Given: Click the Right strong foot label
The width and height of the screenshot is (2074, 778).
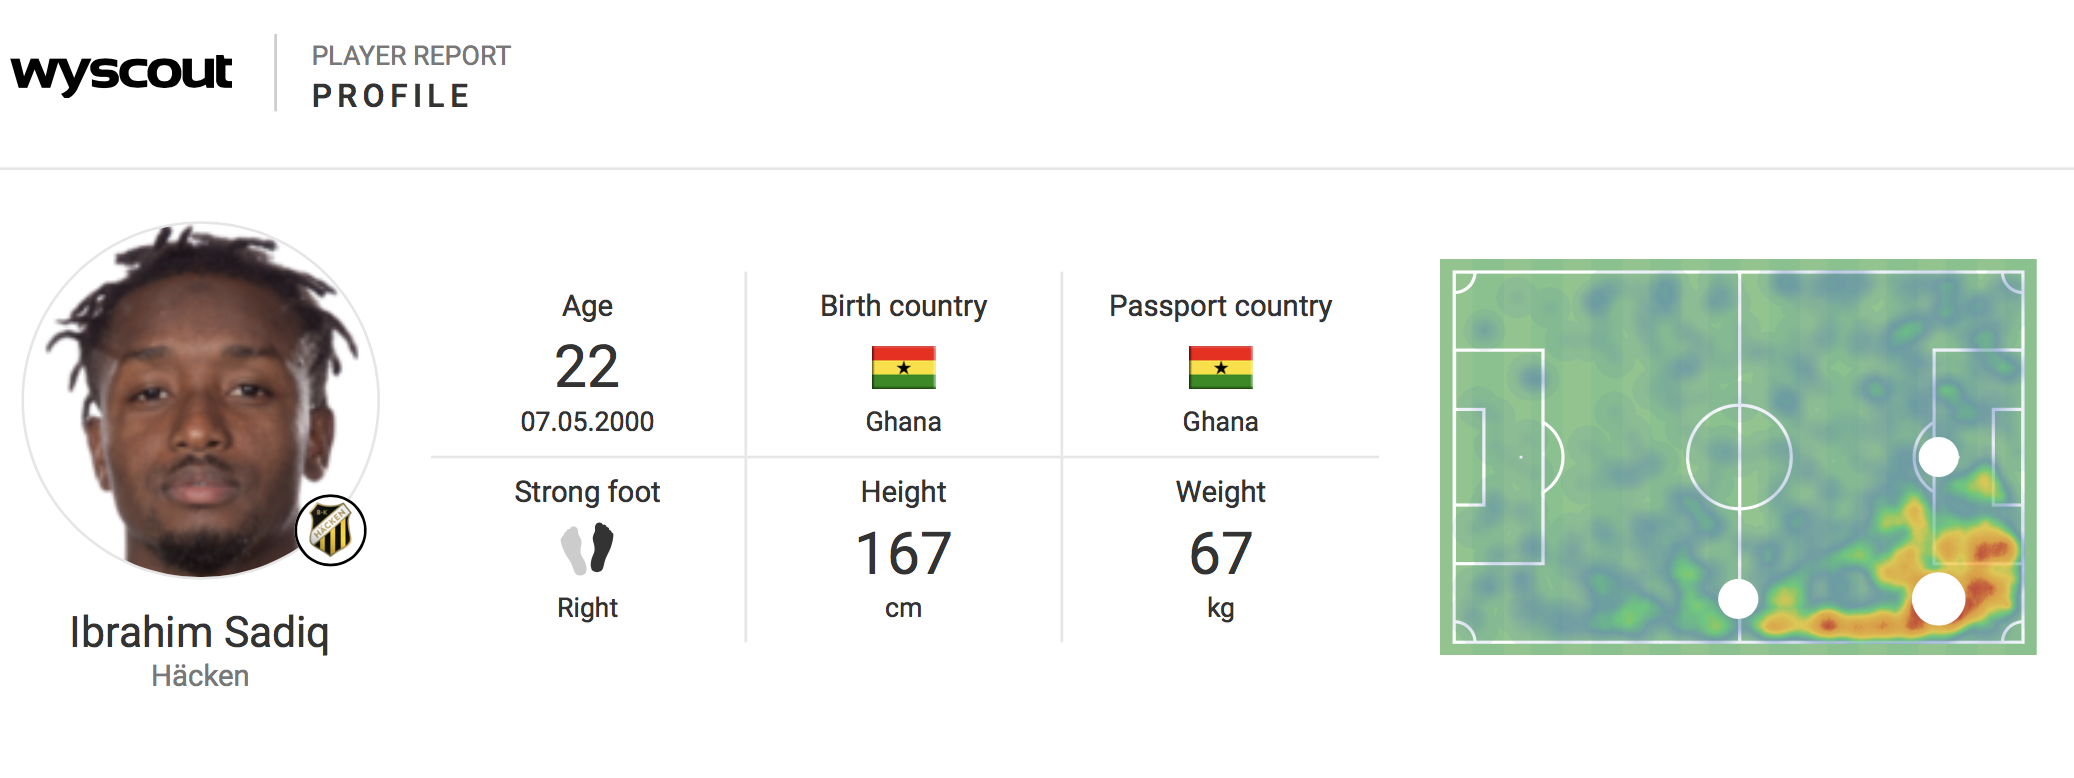Looking at the screenshot, I should click(x=587, y=608).
